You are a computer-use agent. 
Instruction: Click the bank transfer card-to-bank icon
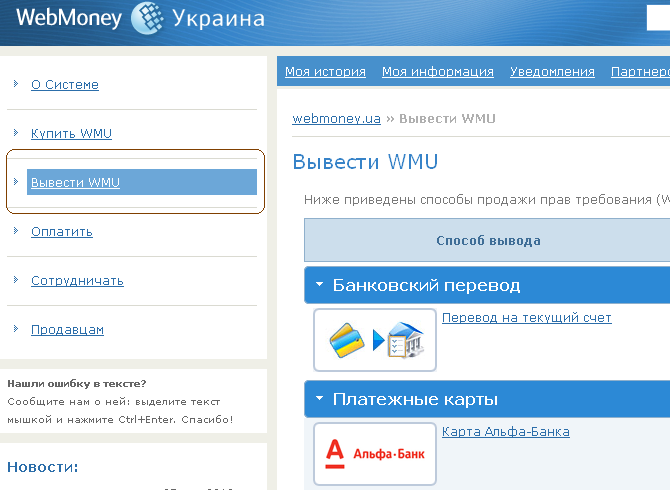coord(375,340)
